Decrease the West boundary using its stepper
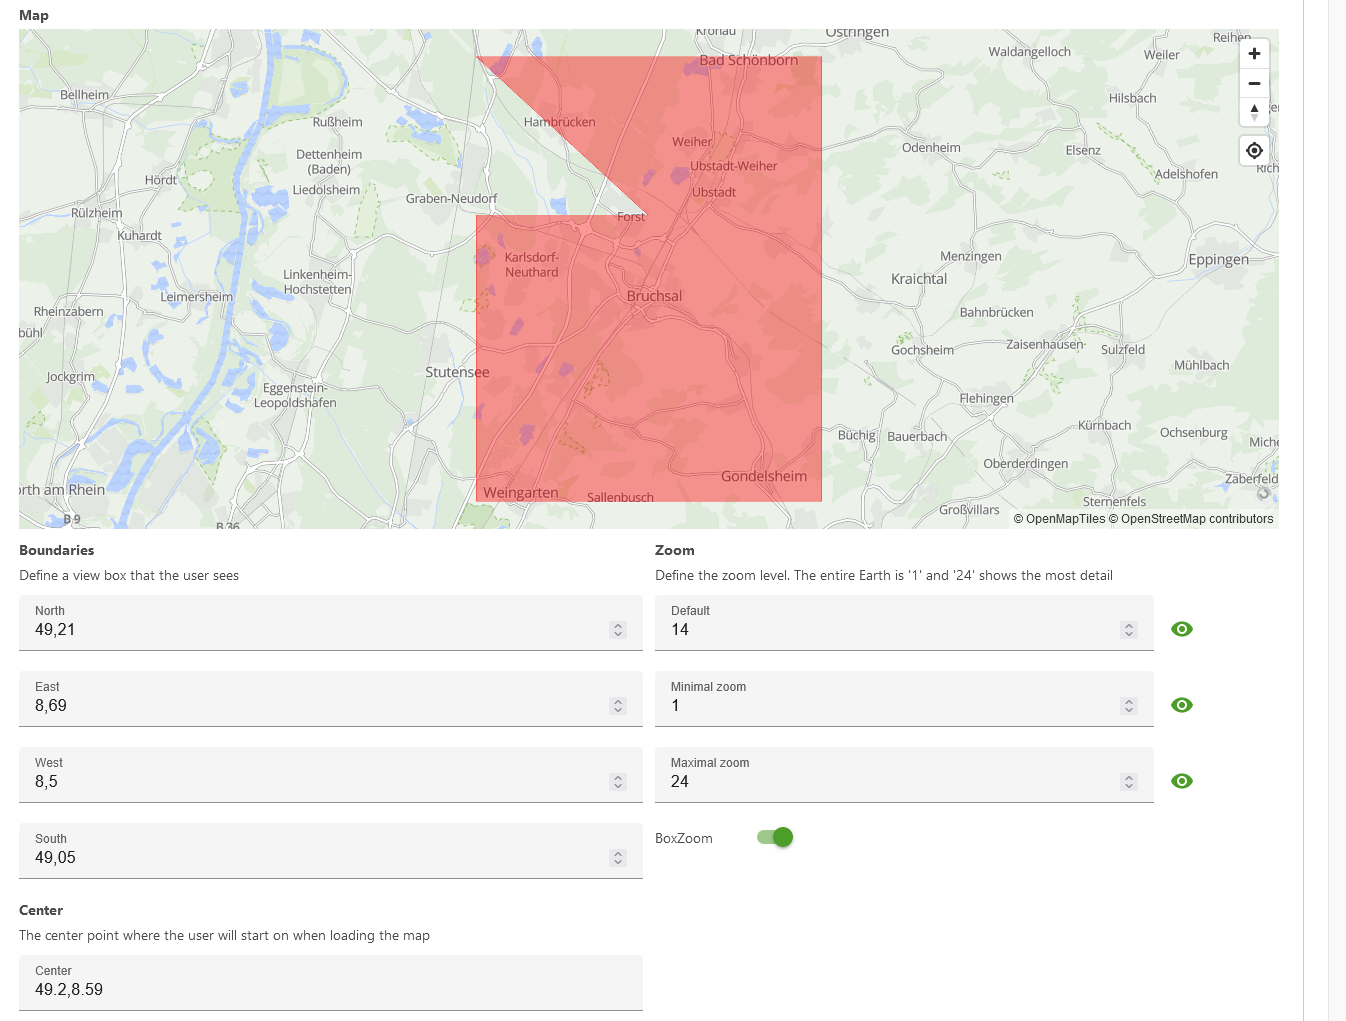Viewport: 1346px width, 1021px height. [618, 785]
